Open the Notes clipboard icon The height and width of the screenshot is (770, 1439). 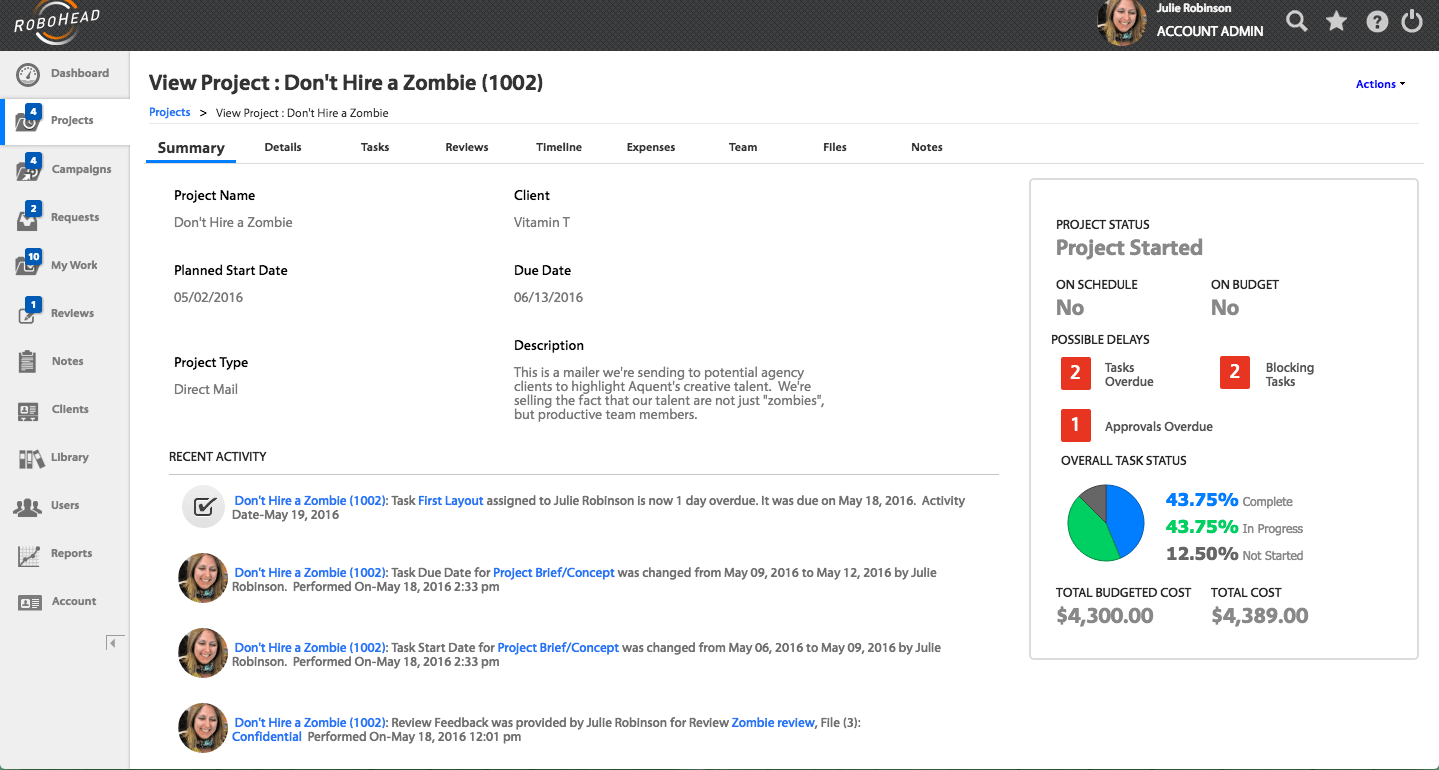tap(28, 361)
